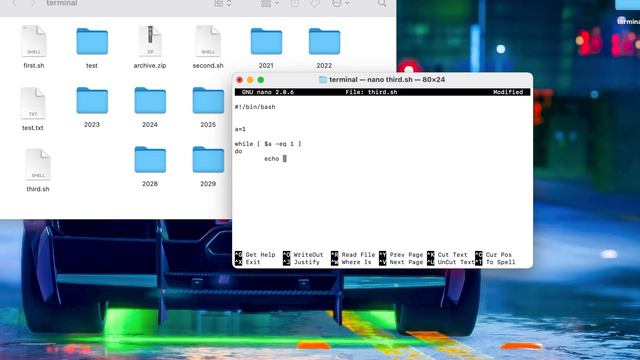The width and height of the screenshot is (640, 360).
Task: Click the 'test.txt' file name label
Action: (33, 128)
